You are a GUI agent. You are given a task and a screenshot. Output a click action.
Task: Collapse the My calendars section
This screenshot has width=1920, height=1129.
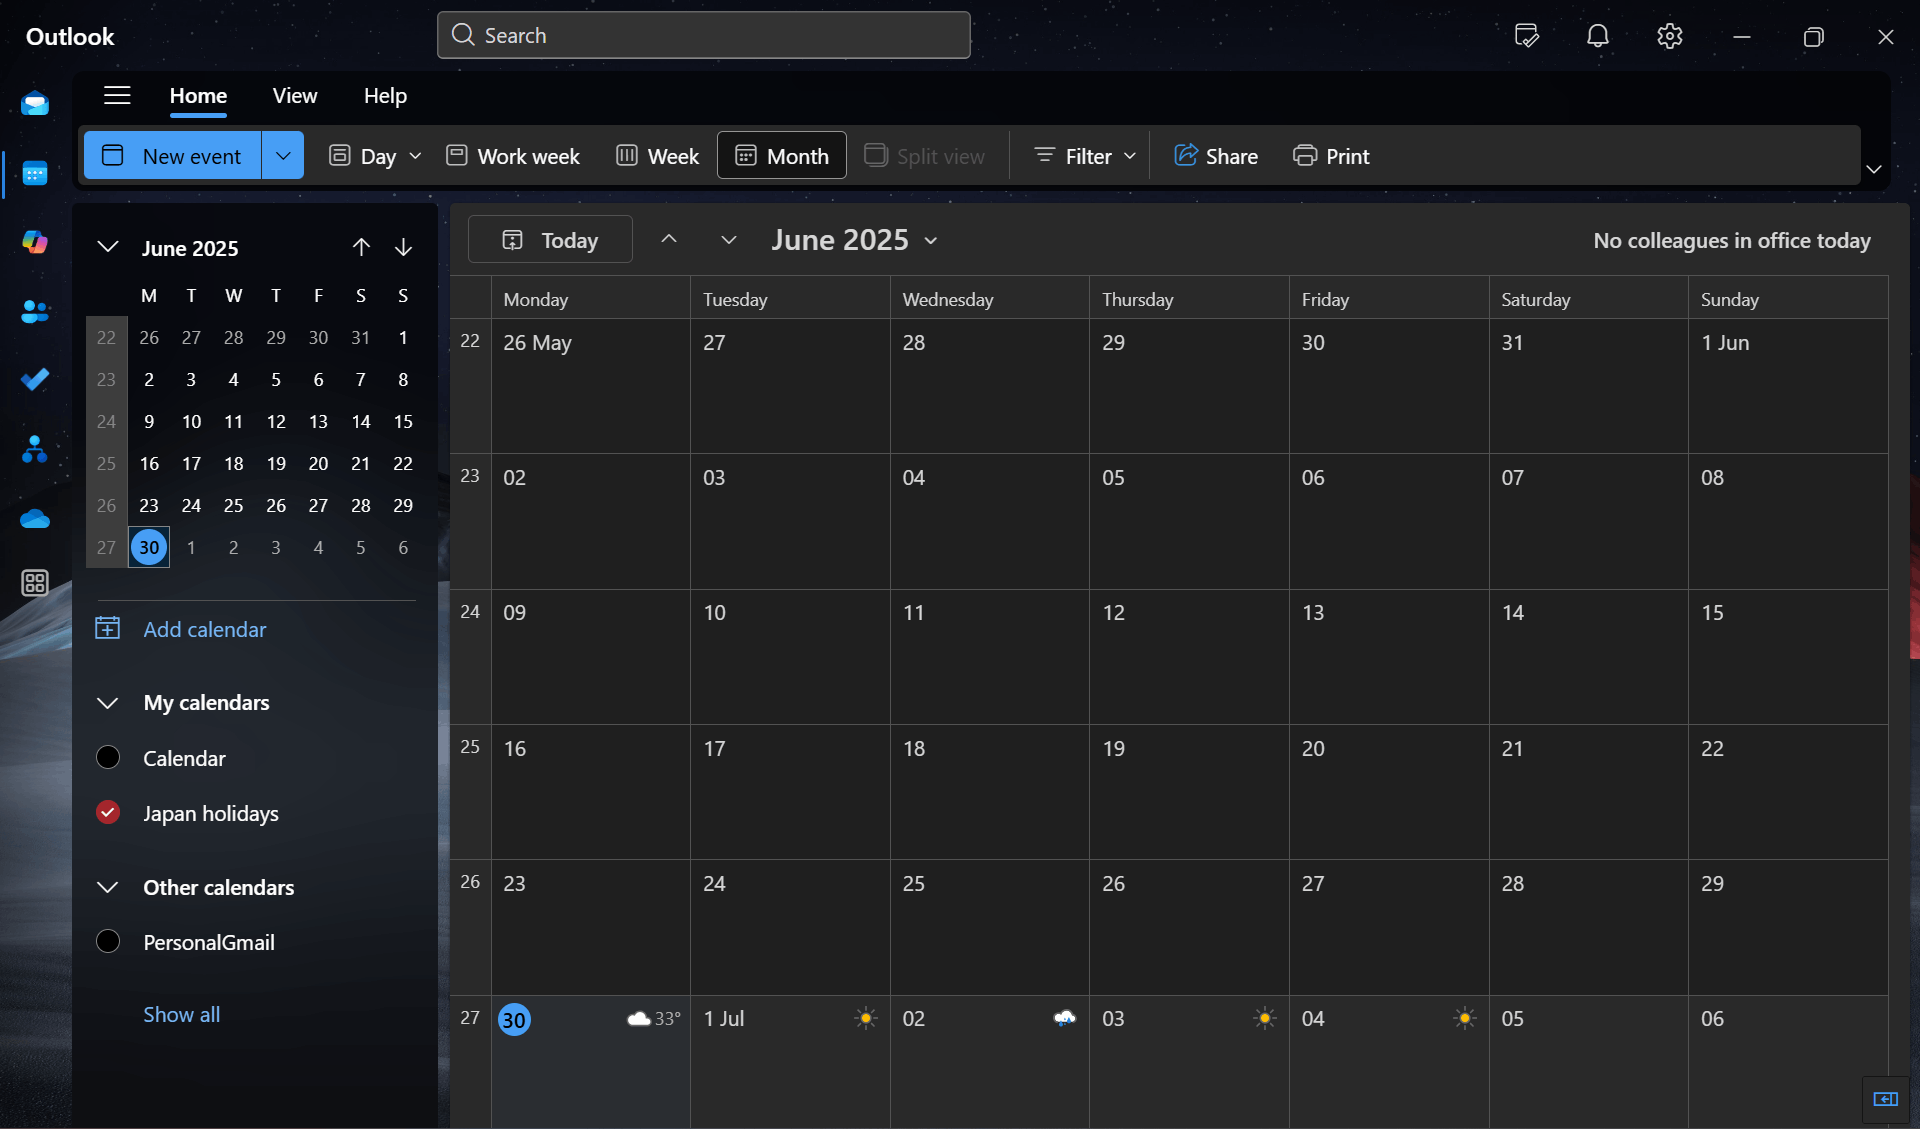(x=108, y=702)
